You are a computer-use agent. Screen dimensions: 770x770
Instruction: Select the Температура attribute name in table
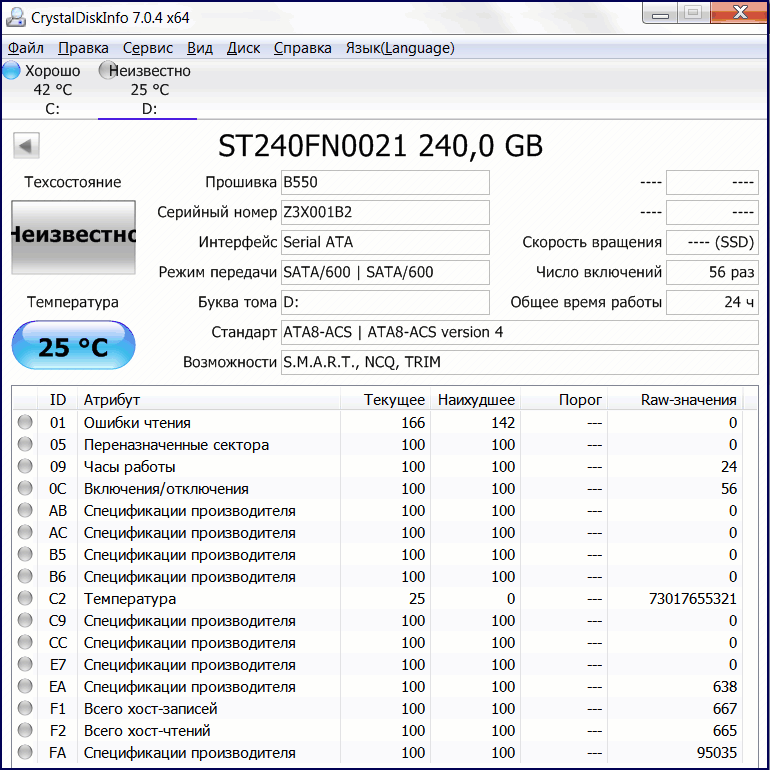click(130, 599)
